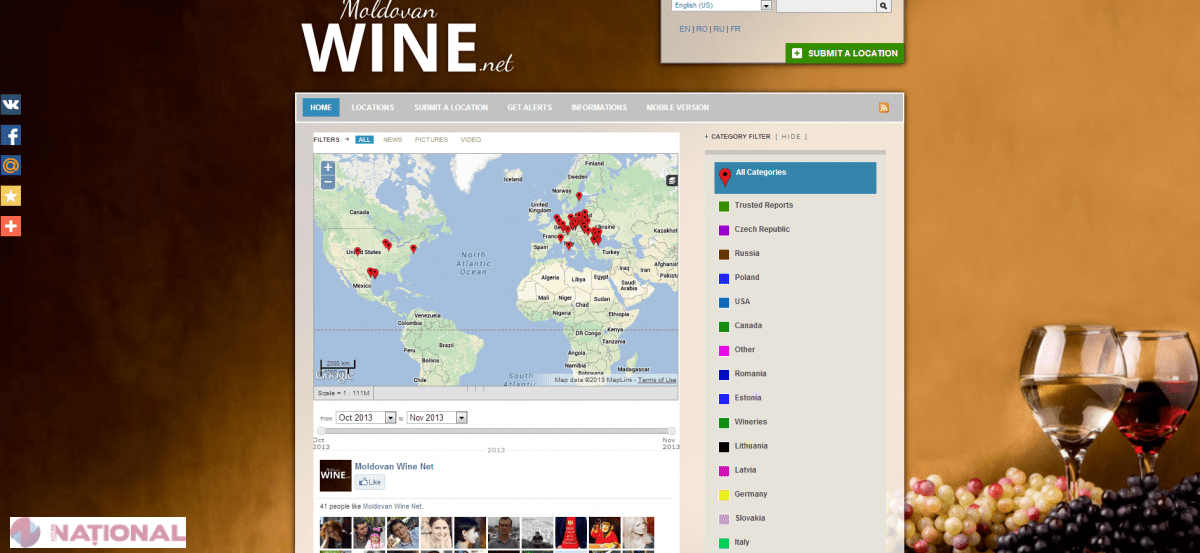This screenshot has width=1200, height=553.
Task: Filter by Lithuania category
Action: (x=751, y=445)
